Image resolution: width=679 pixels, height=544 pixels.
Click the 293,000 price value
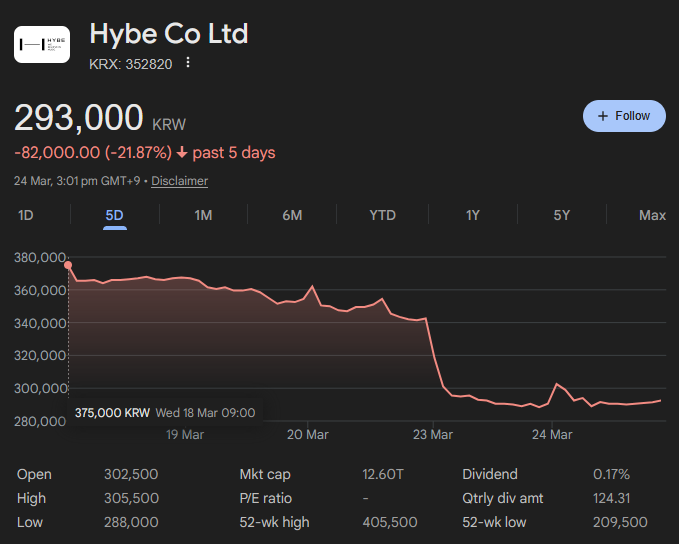click(x=78, y=117)
